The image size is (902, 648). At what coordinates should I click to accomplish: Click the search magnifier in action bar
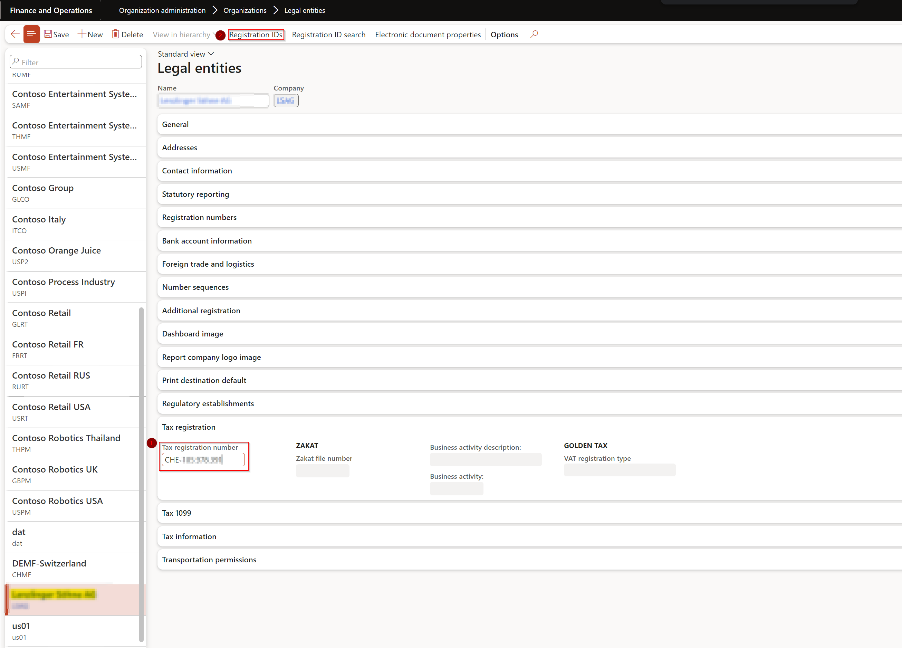coord(534,34)
